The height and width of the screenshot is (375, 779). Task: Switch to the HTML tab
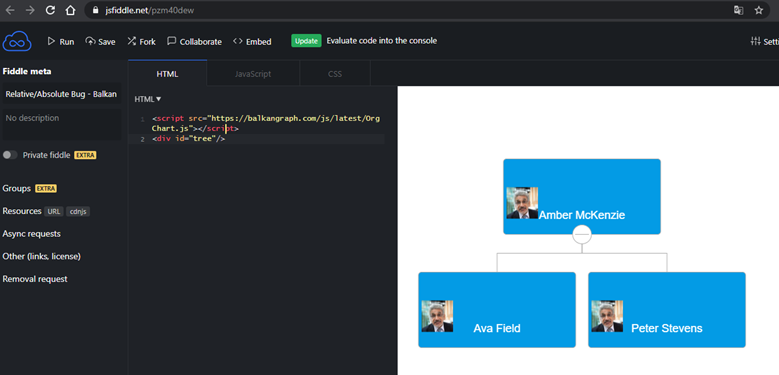point(167,74)
